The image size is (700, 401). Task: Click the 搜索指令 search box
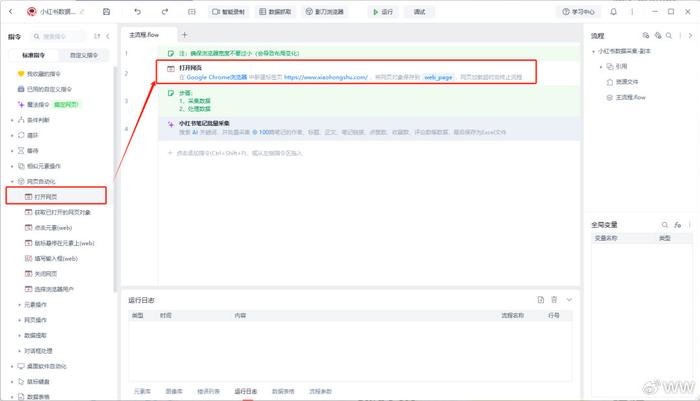click(58, 36)
